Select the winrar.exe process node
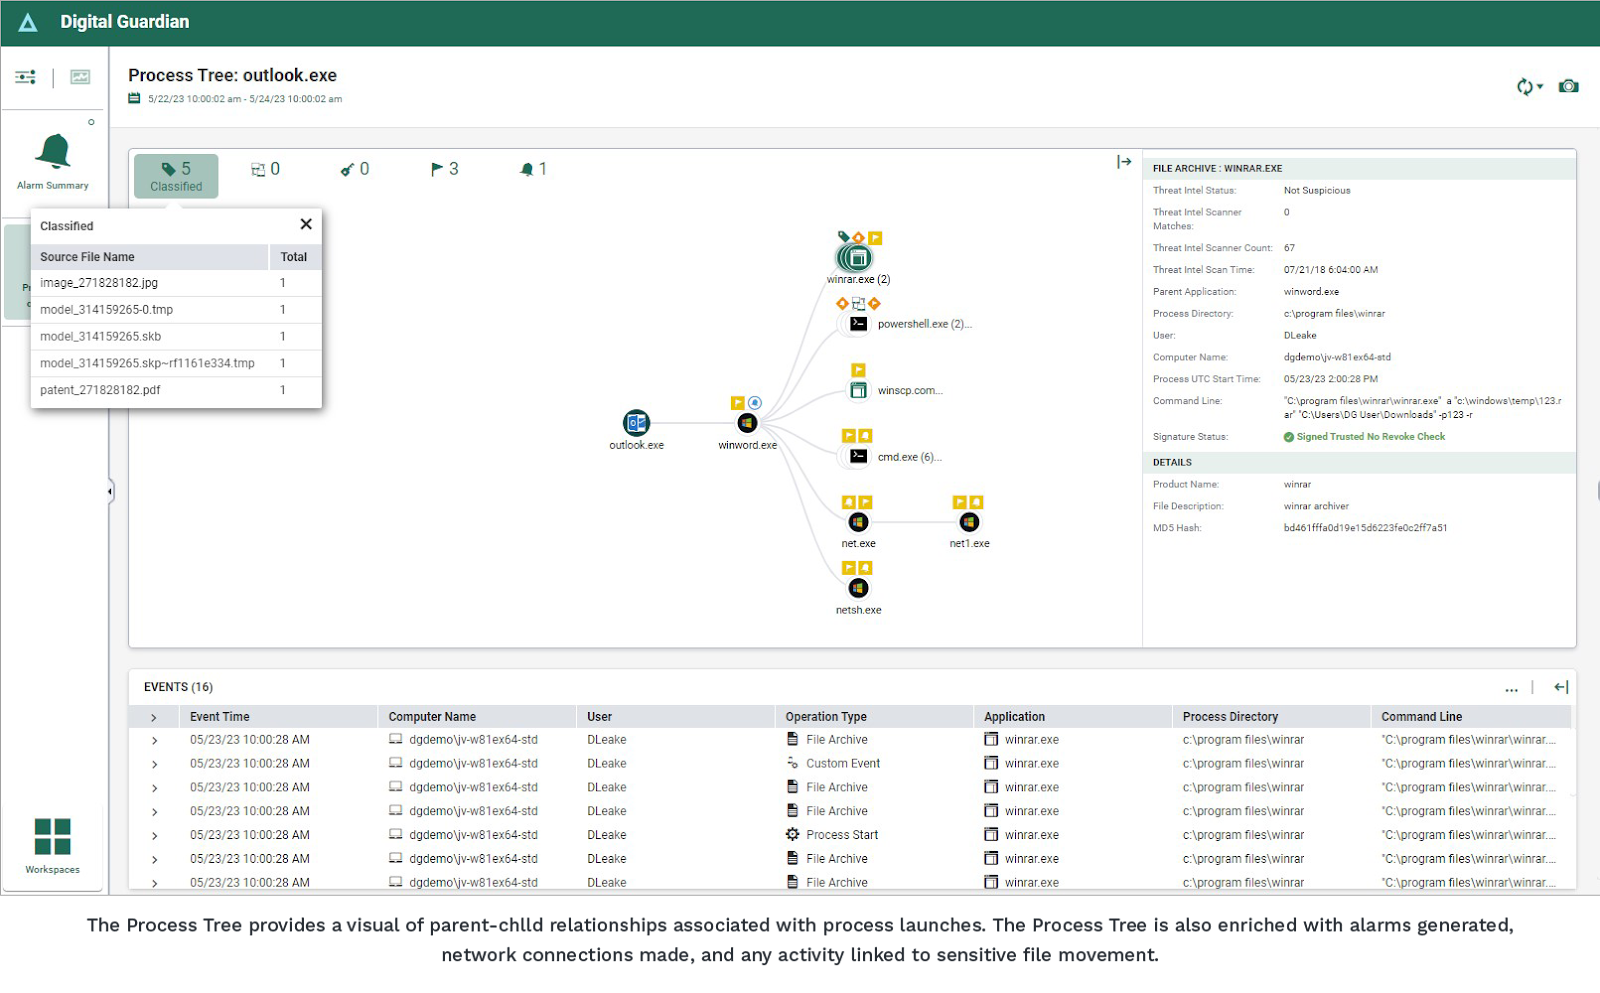Screen dimensions: 1600x993 [855, 258]
